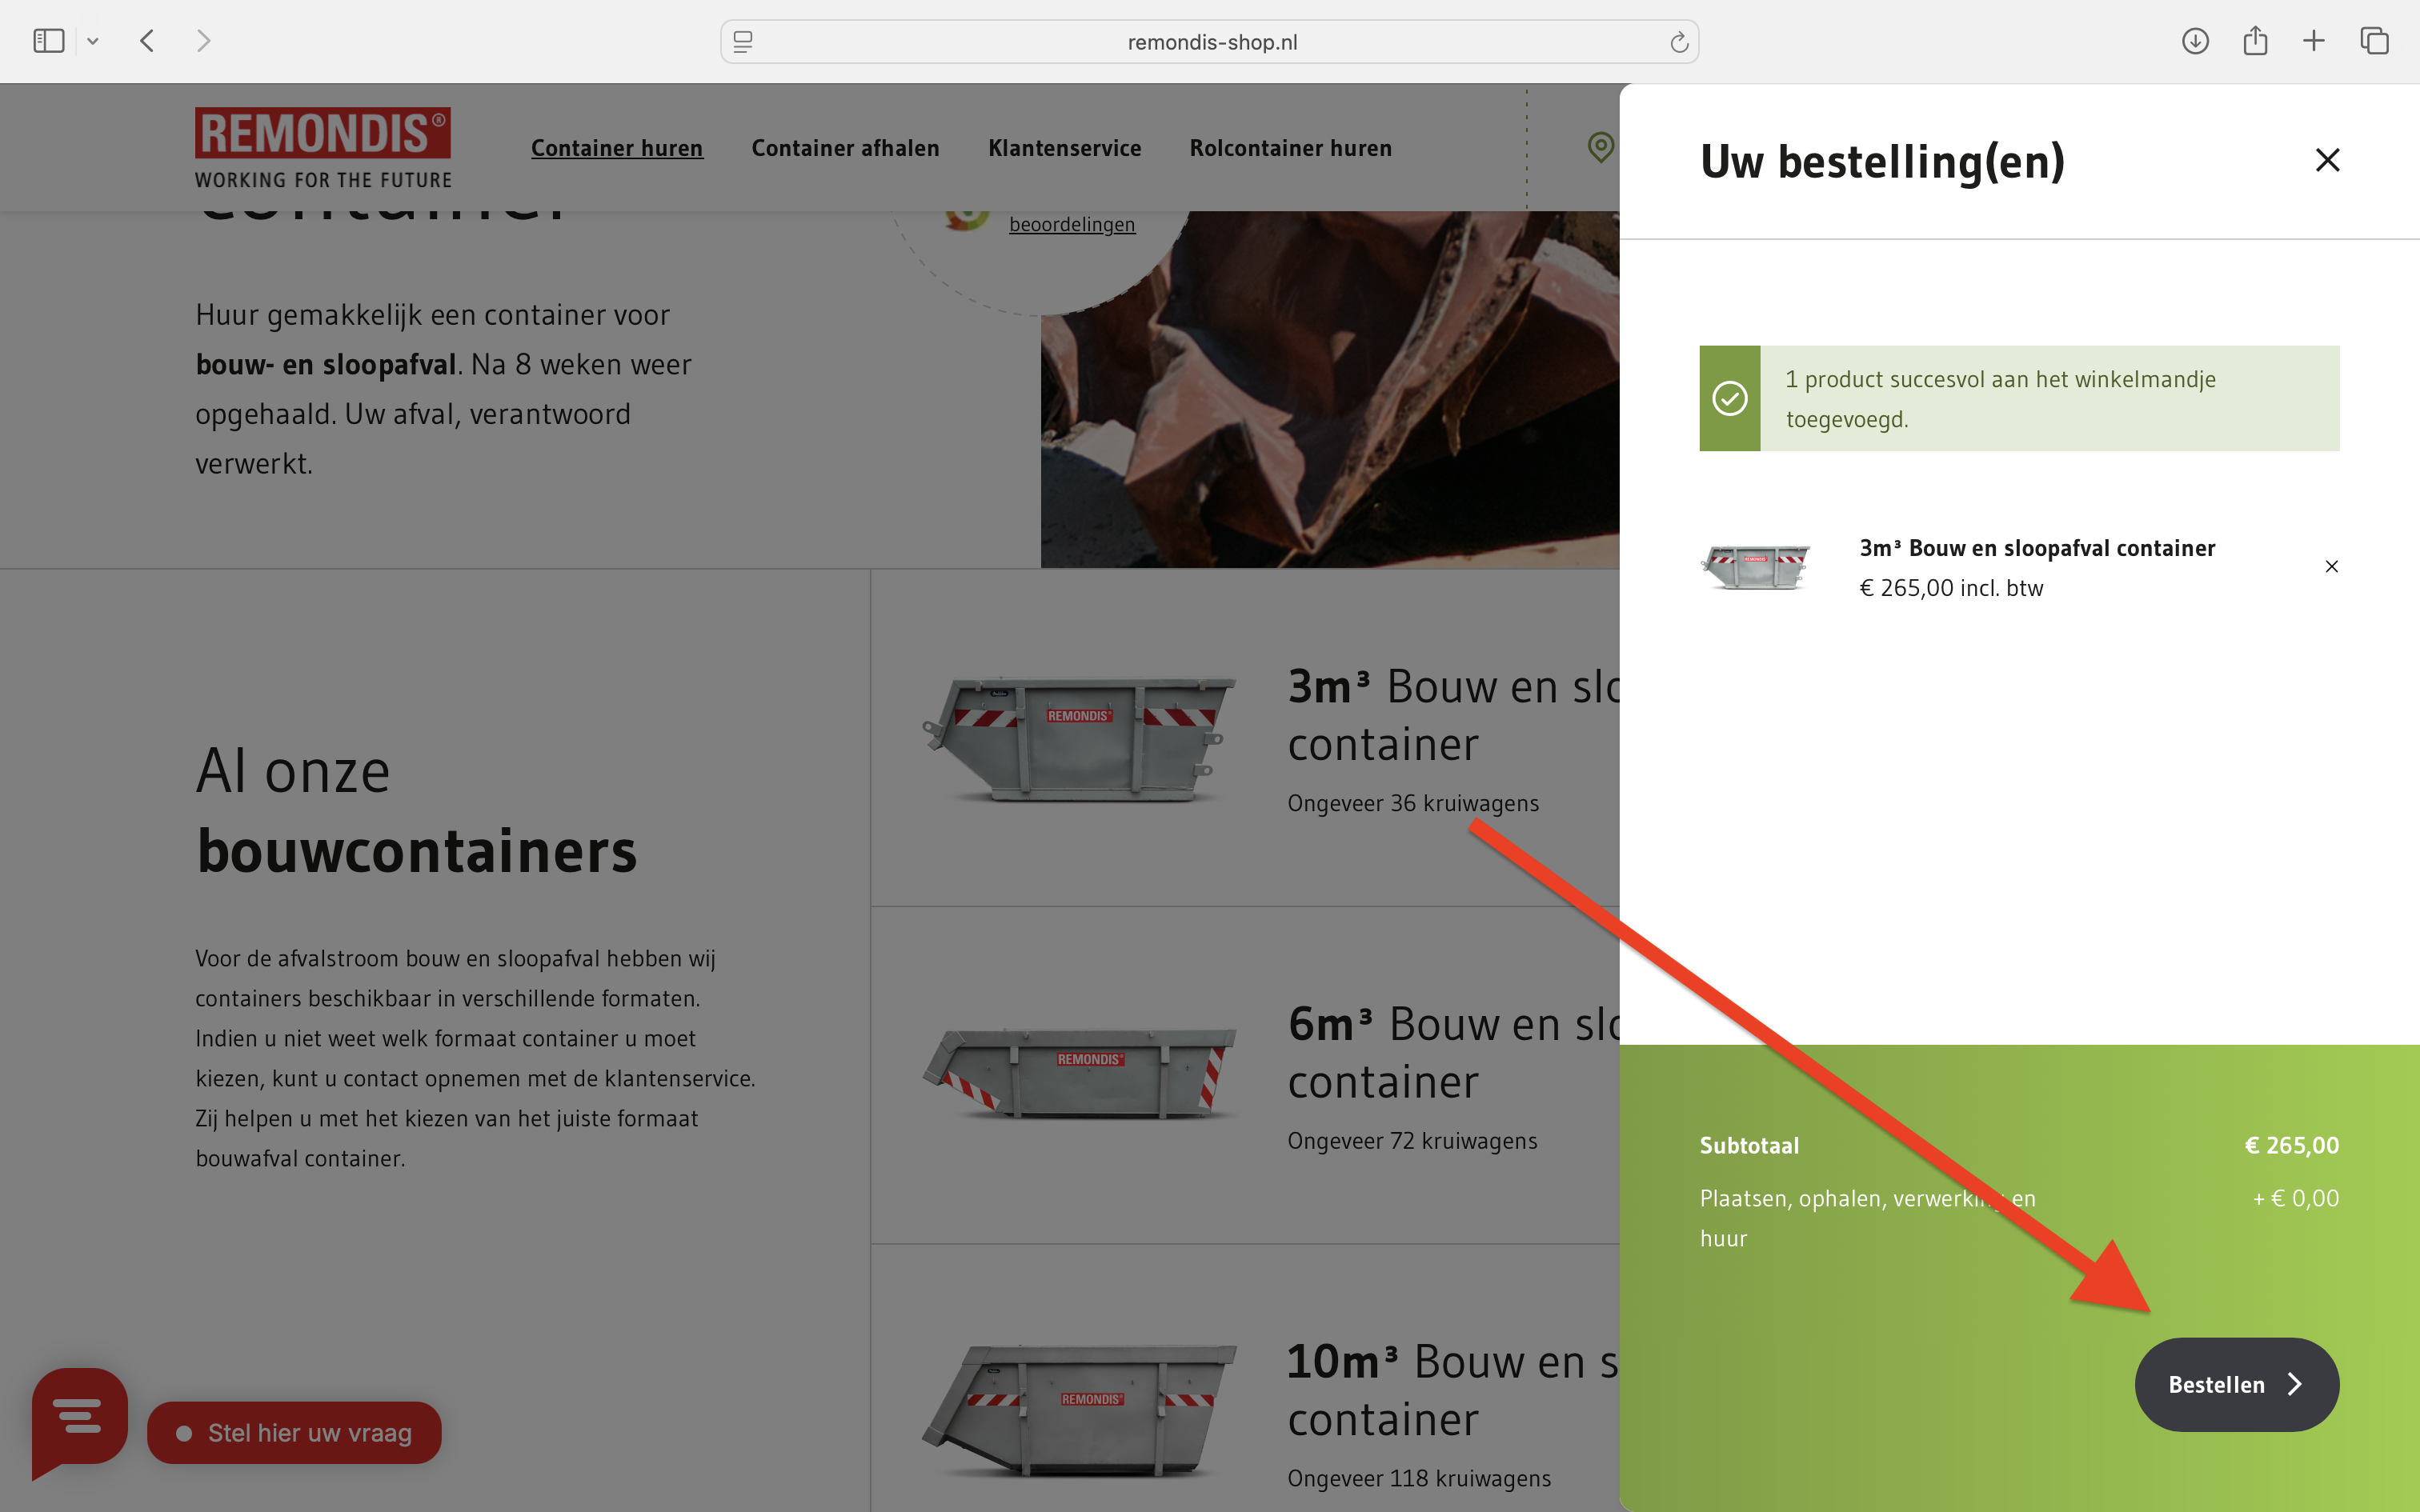Click the Share icon in the toolbar

point(2254,41)
